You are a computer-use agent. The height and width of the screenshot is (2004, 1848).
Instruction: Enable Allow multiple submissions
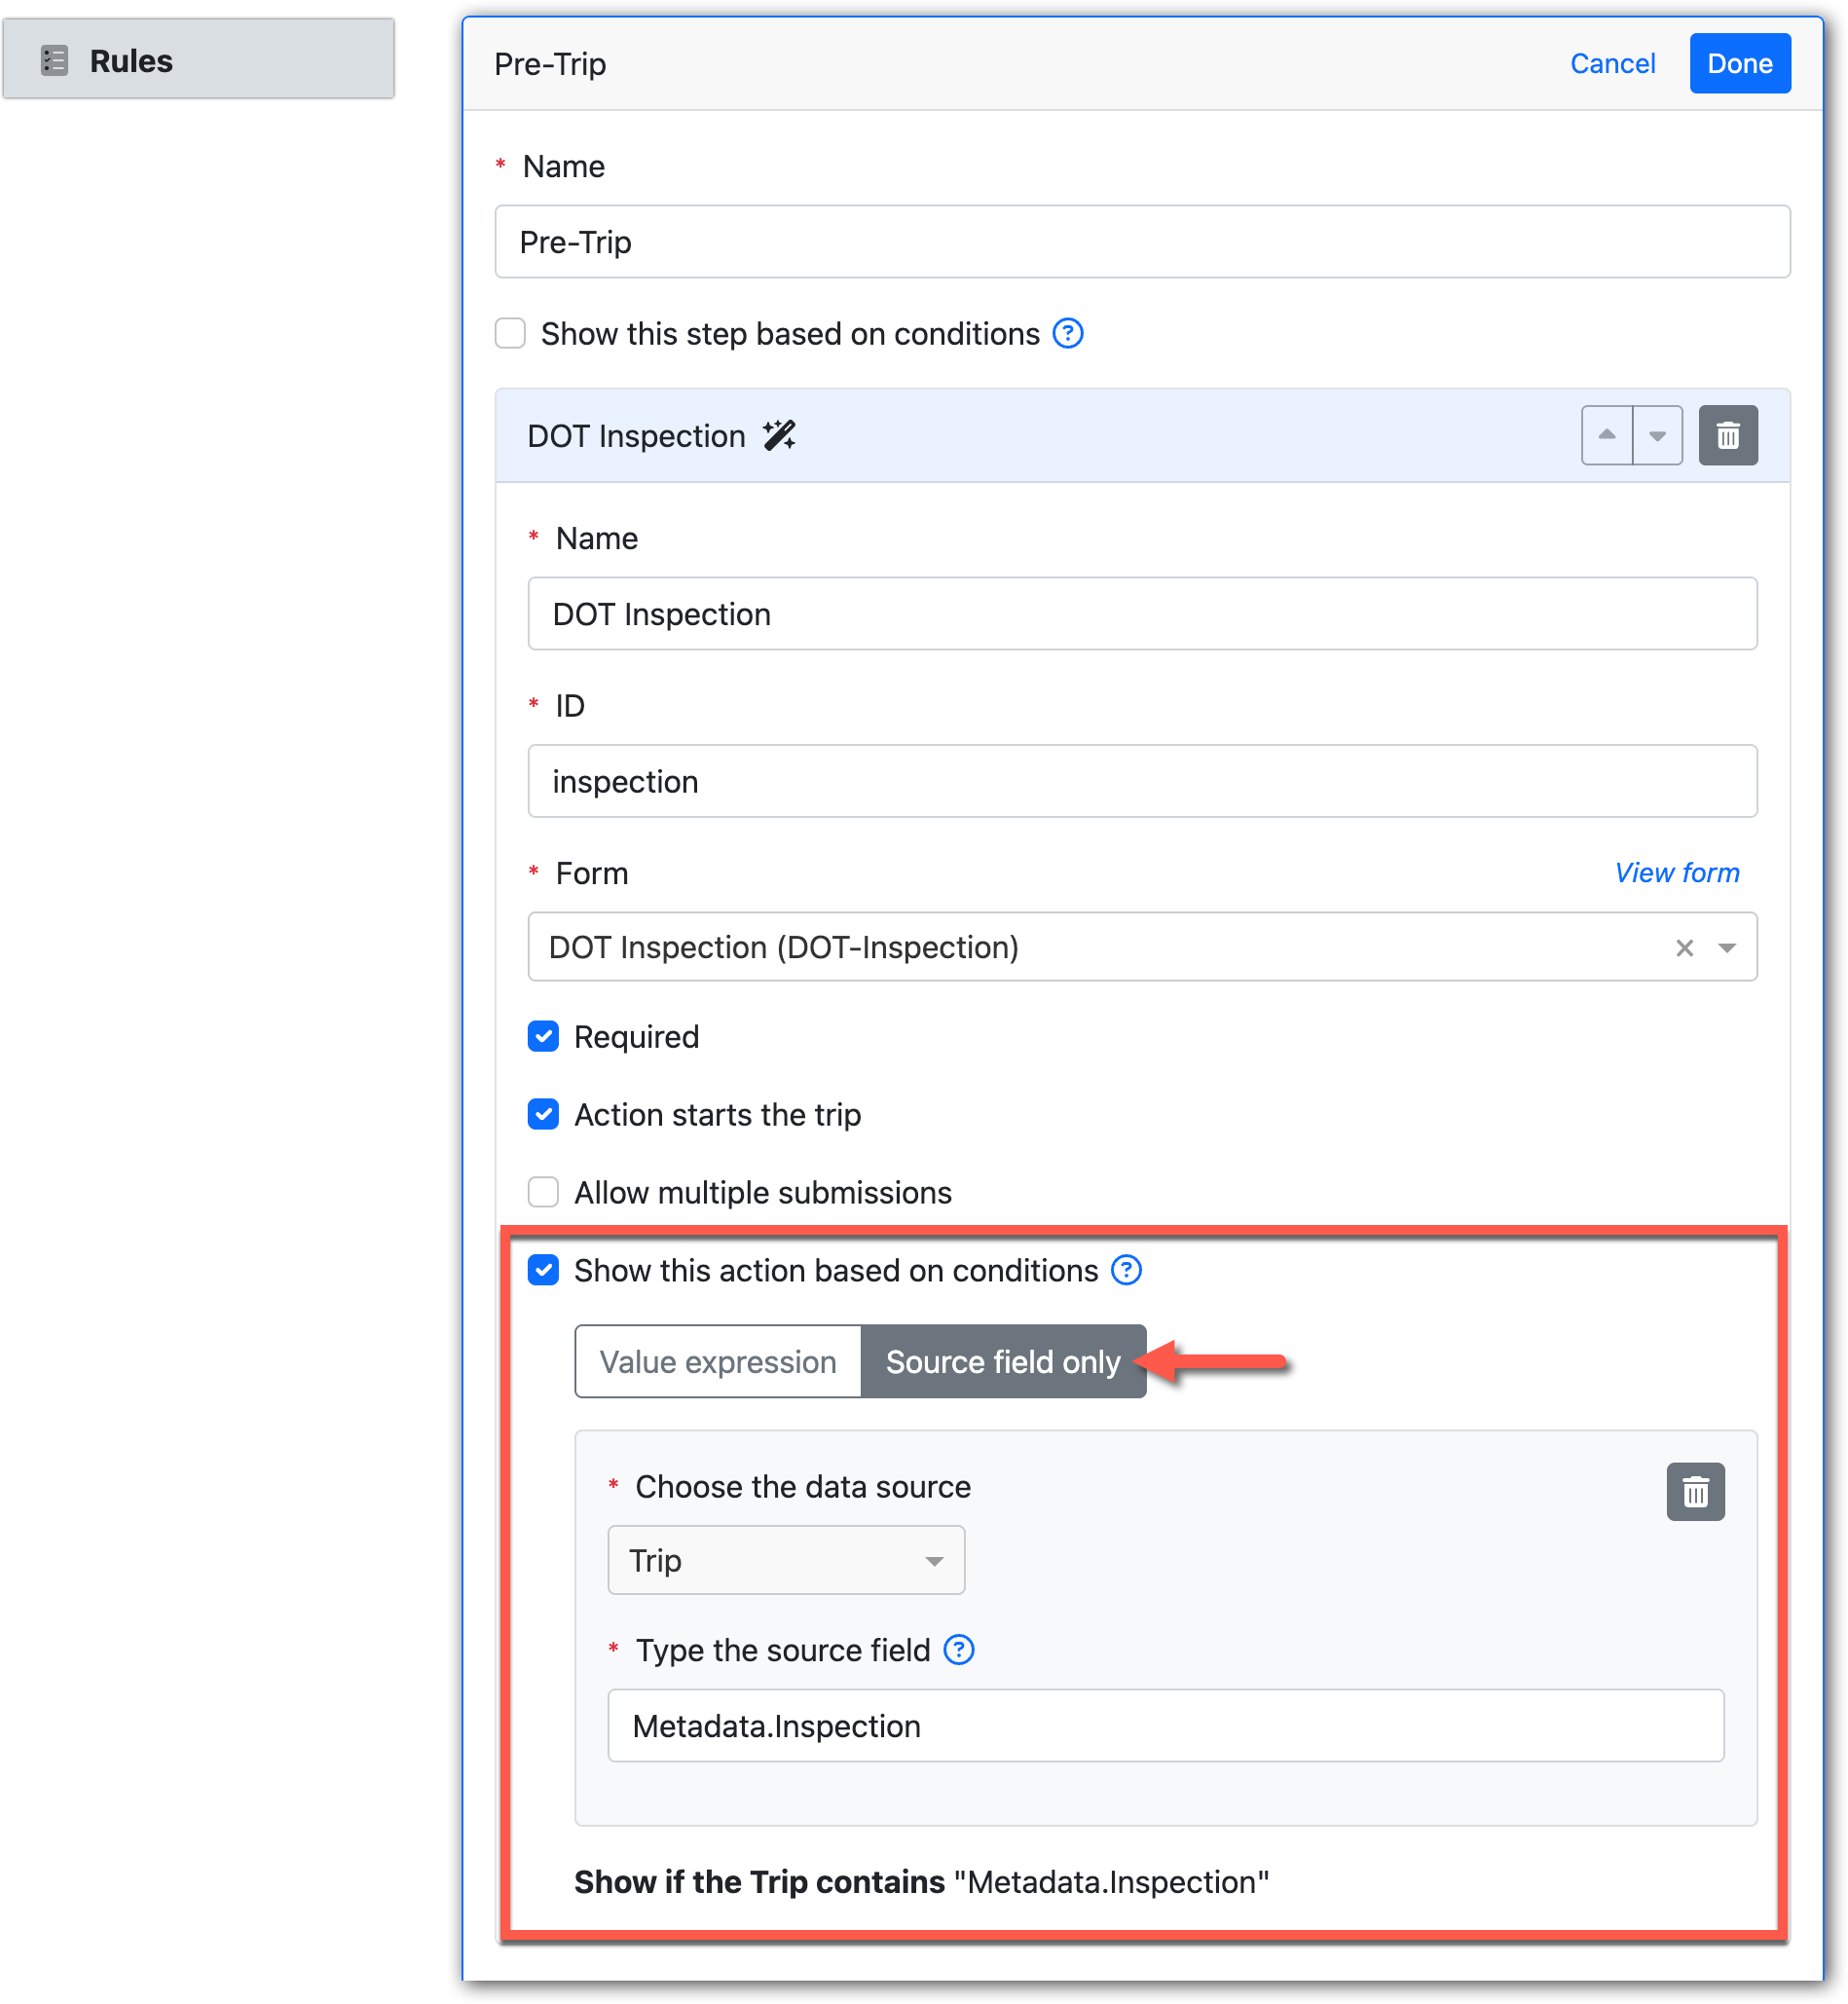543,1193
